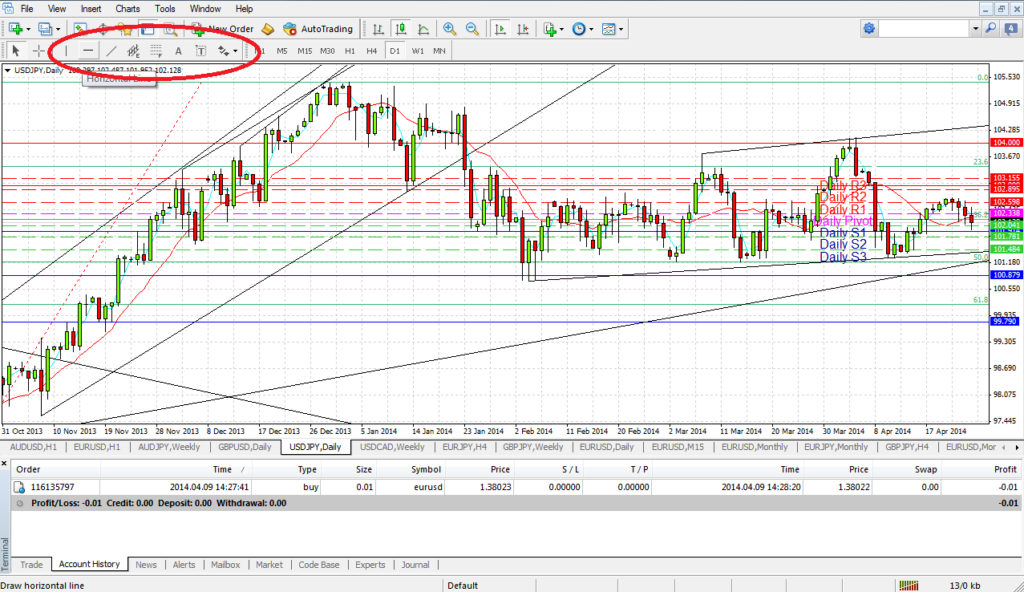1024x592 pixels.
Task: Switch to the M5 timeframe
Action: (x=281, y=50)
